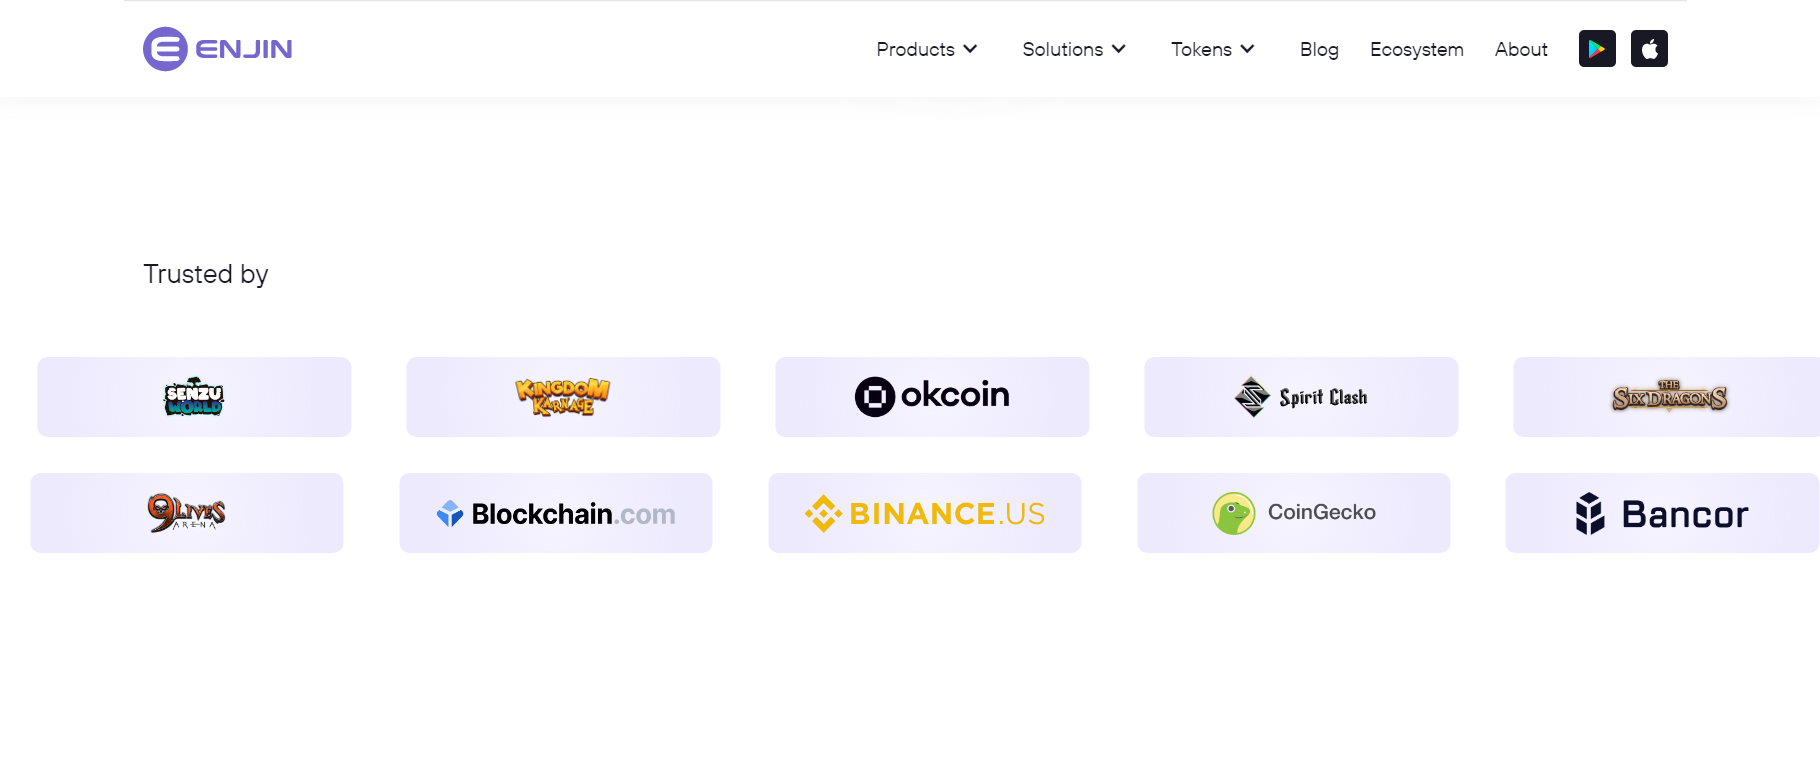1820x775 pixels.
Task: Click the Binance.US diamond icon
Action: 823,512
